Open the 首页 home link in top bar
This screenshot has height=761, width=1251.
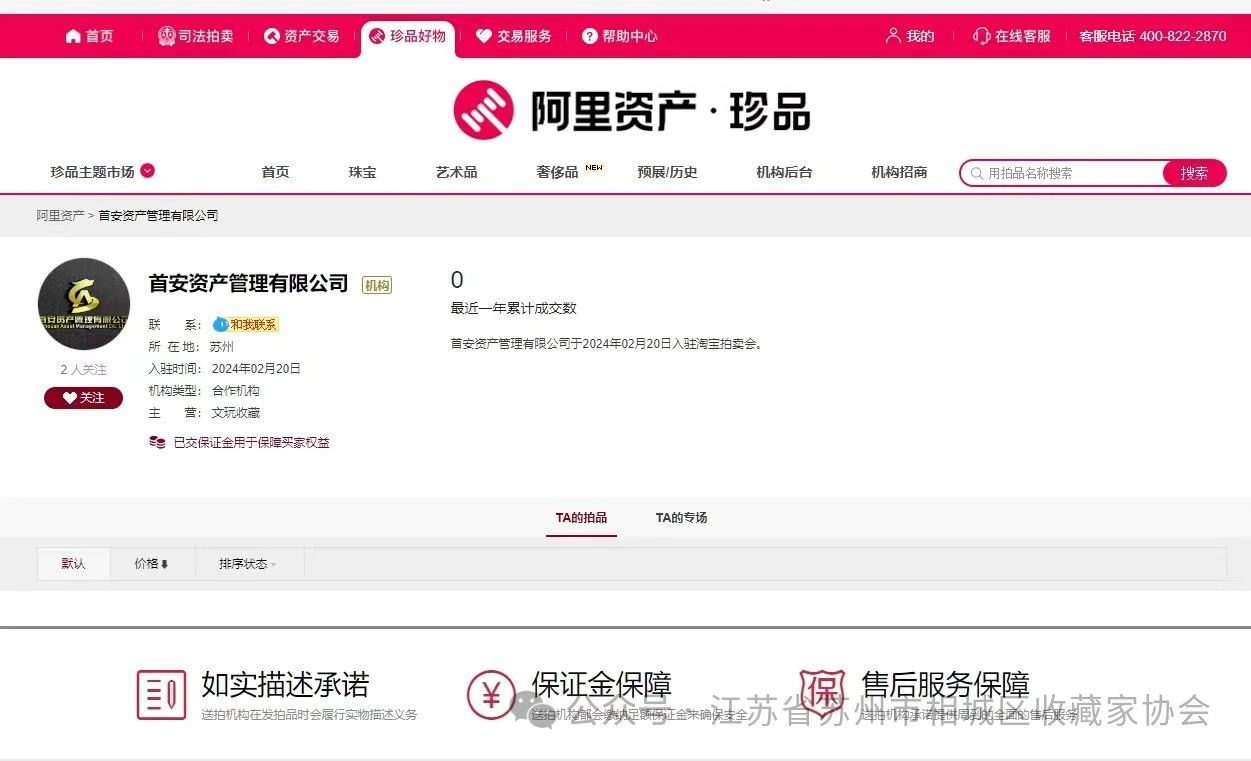(x=89, y=36)
